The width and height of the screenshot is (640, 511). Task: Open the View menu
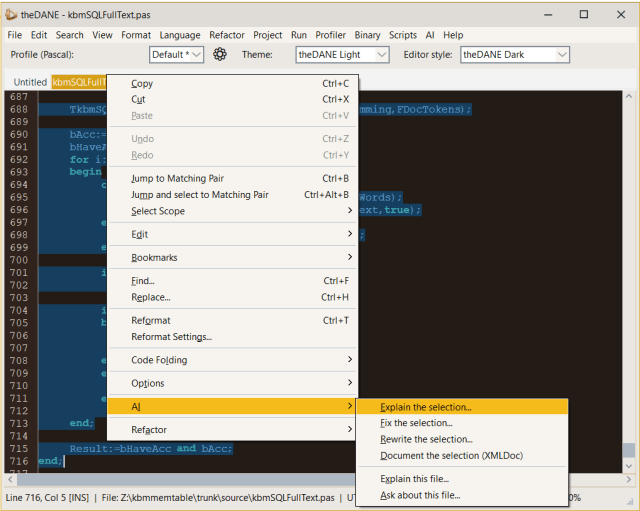pyautogui.click(x=102, y=35)
